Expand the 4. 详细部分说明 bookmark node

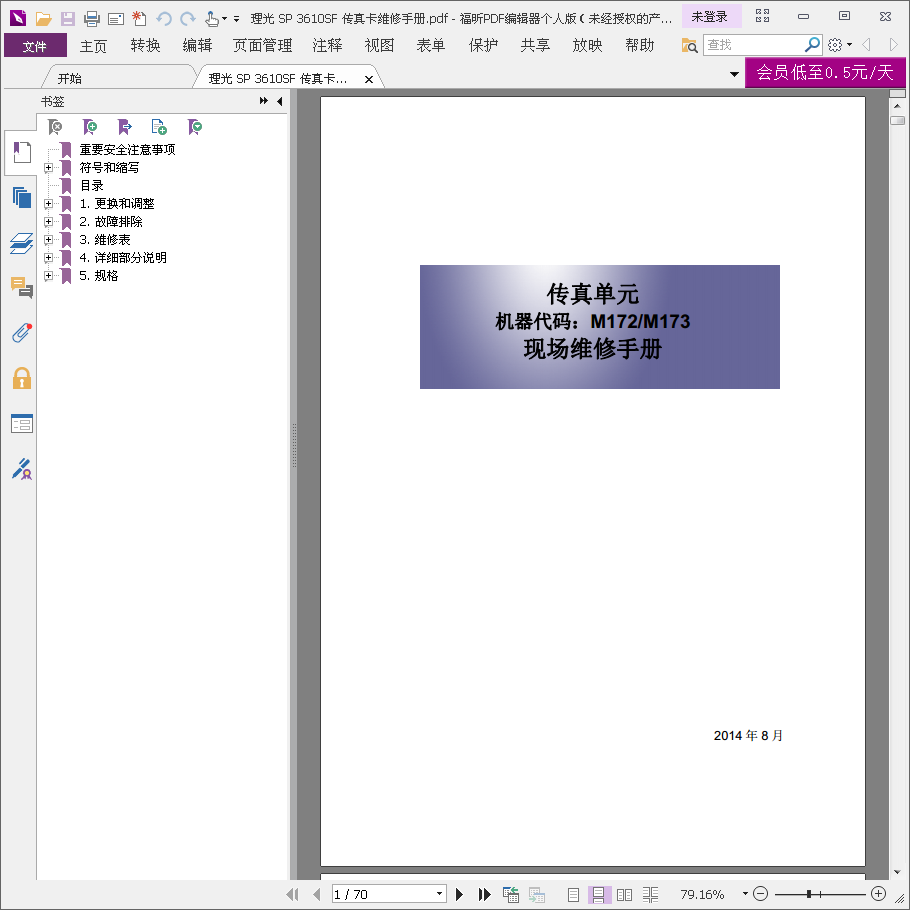click(49, 258)
